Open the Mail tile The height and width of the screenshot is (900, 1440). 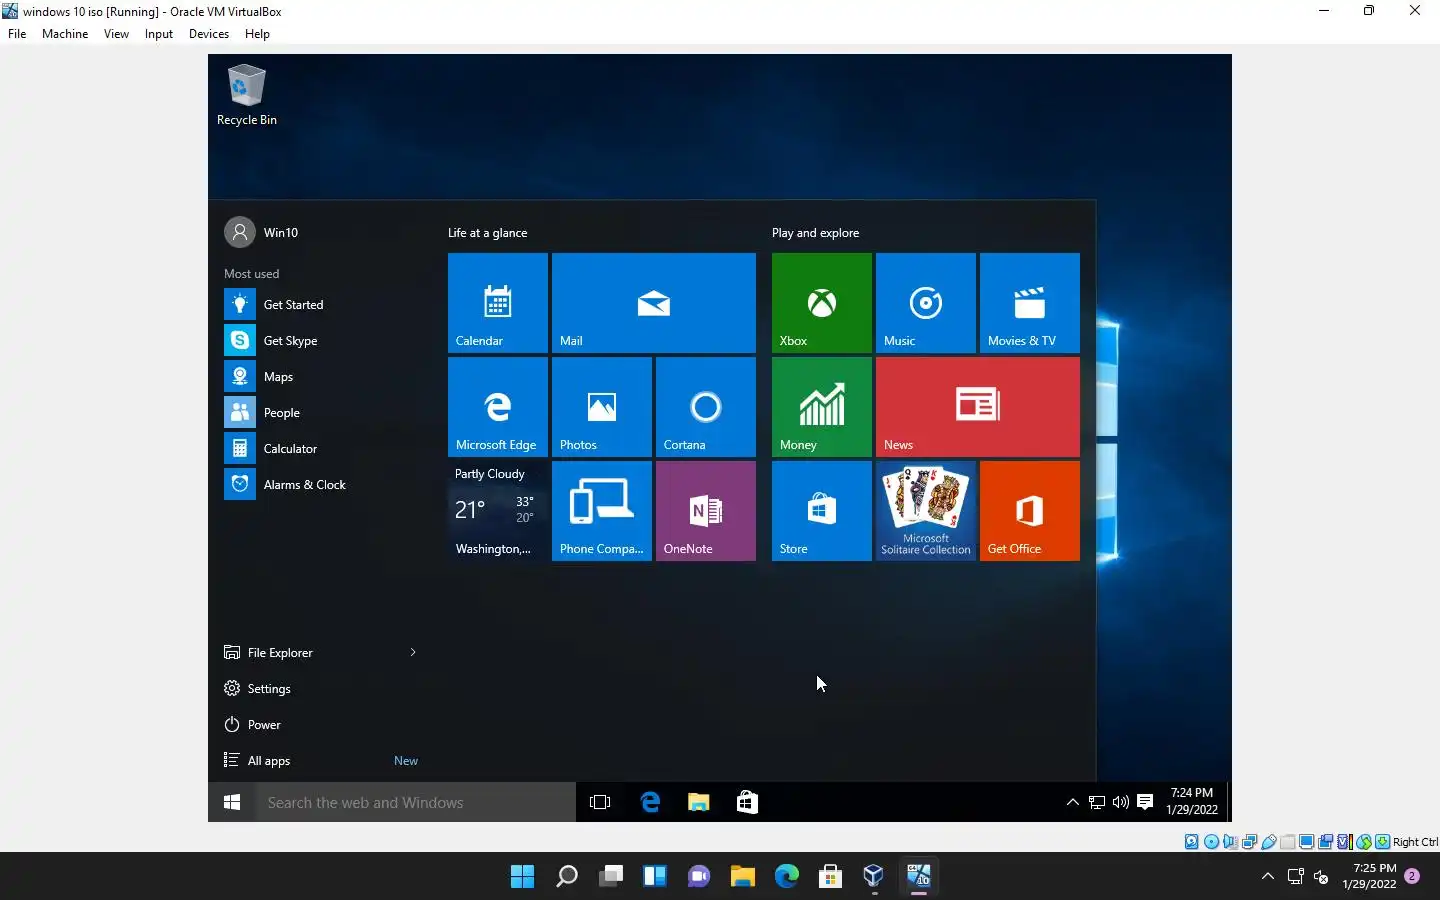[x=654, y=303]
